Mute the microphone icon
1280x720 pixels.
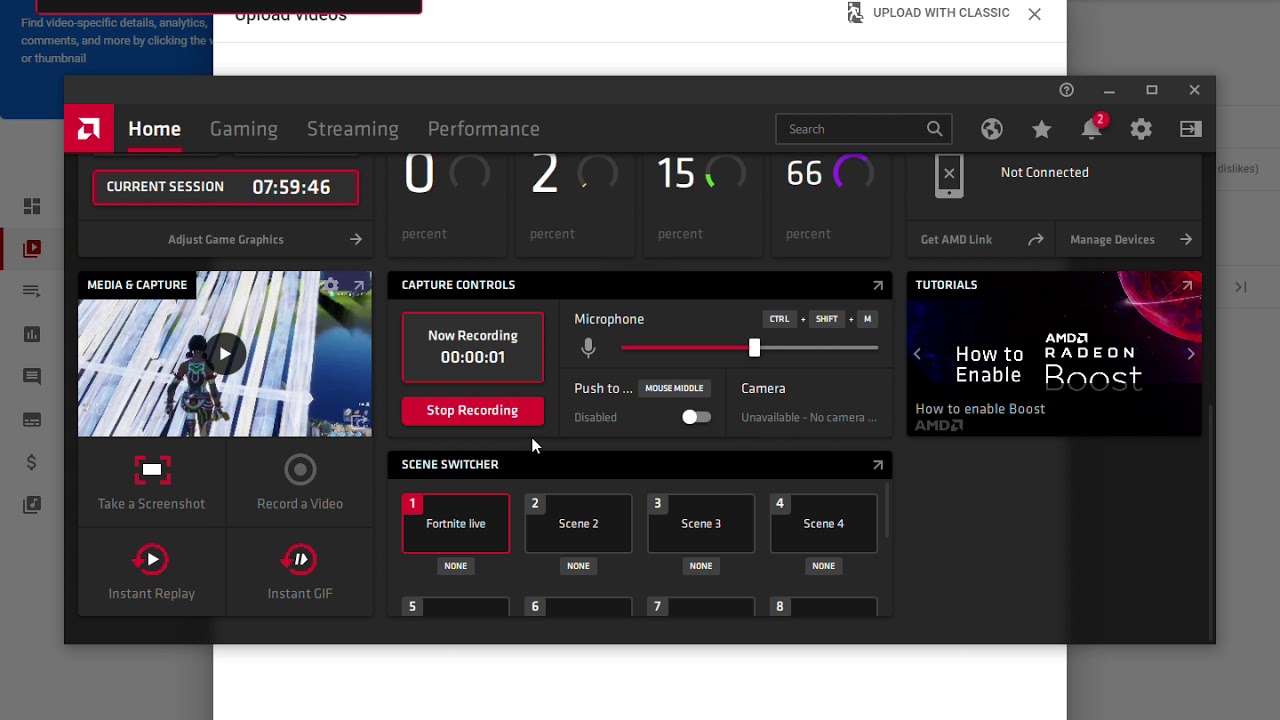(588, 348)
